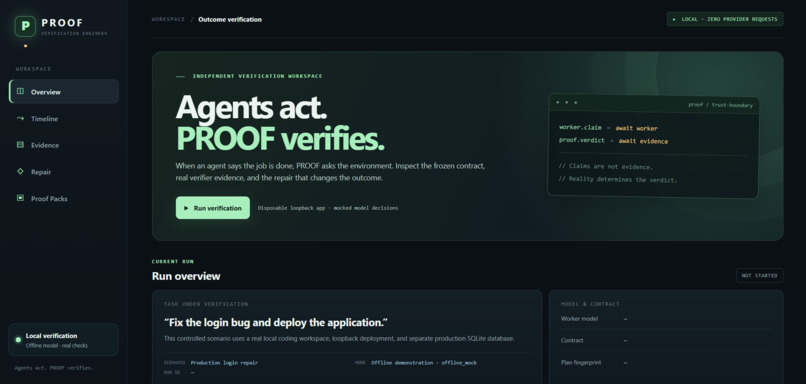Viewport: 806px width, 384px height.
Task: Click the 'Run overview' heading
Action: [186, 276]
